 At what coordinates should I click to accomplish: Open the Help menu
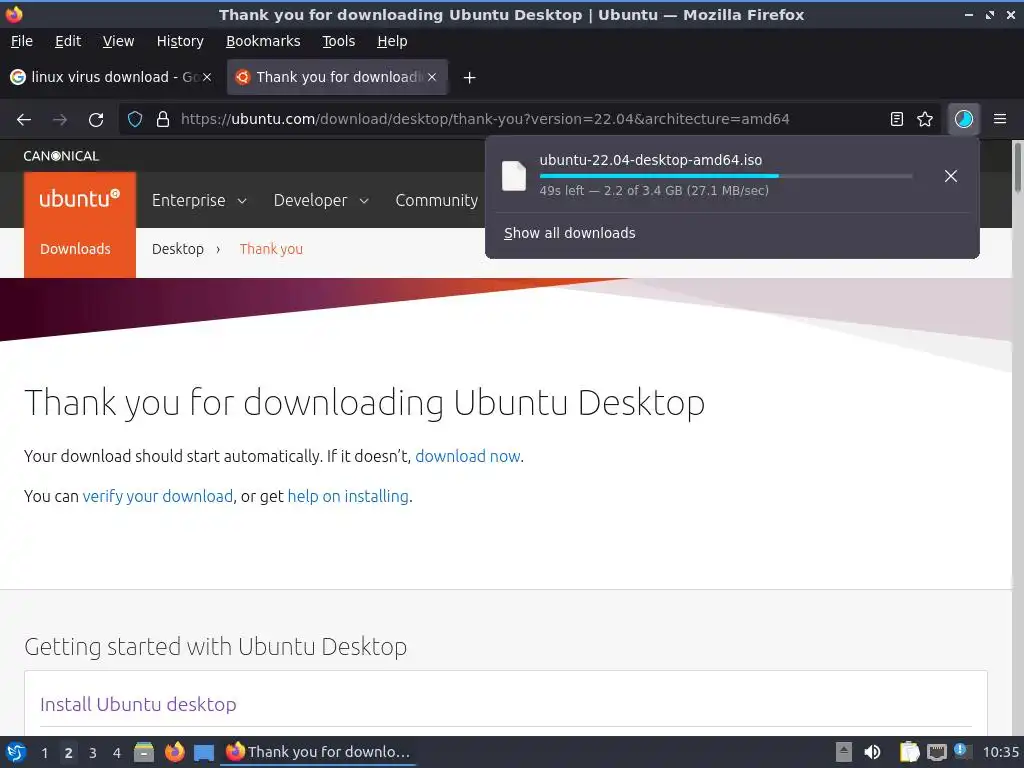[392, 41]
